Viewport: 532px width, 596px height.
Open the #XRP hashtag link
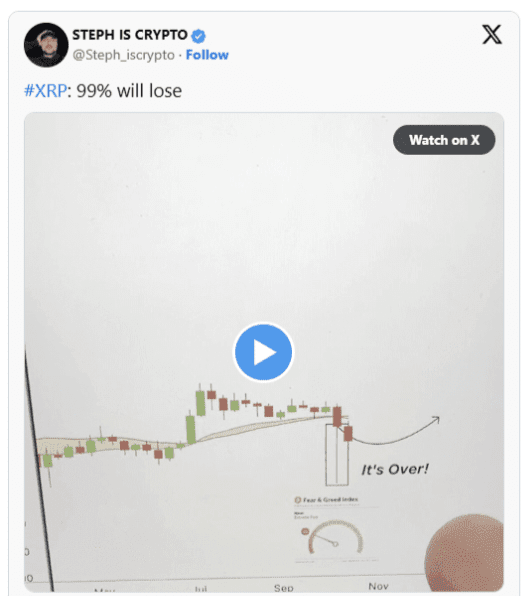(46, 91)
